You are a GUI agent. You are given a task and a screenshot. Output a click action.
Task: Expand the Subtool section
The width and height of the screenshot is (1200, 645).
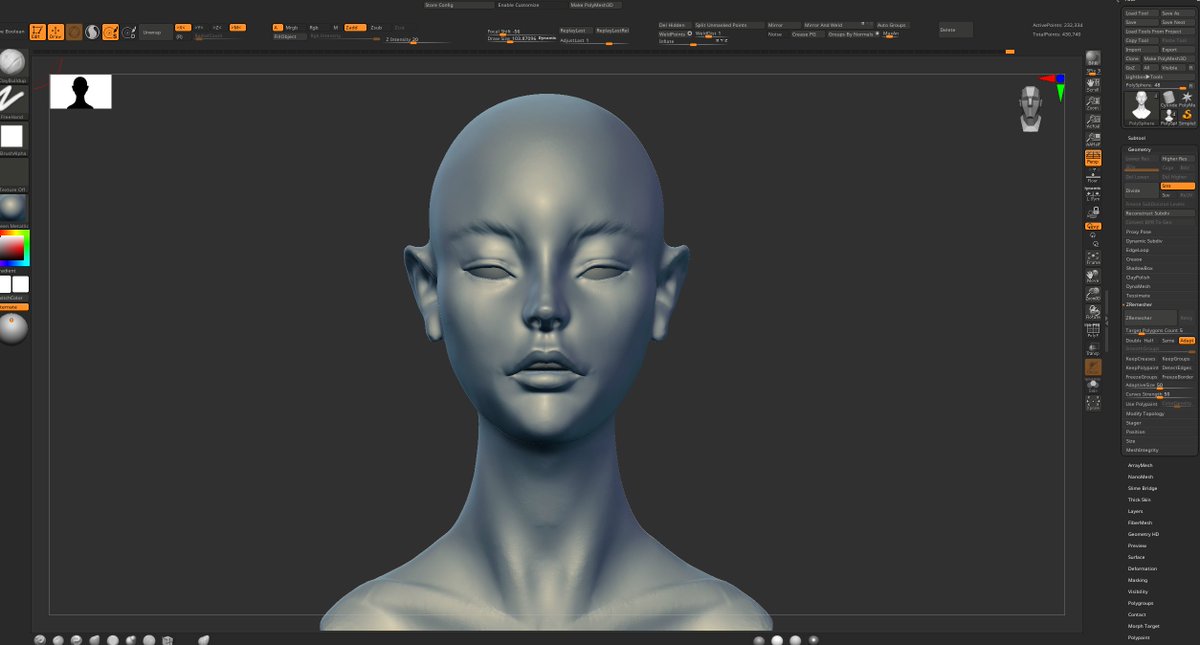click(1137, 138)
